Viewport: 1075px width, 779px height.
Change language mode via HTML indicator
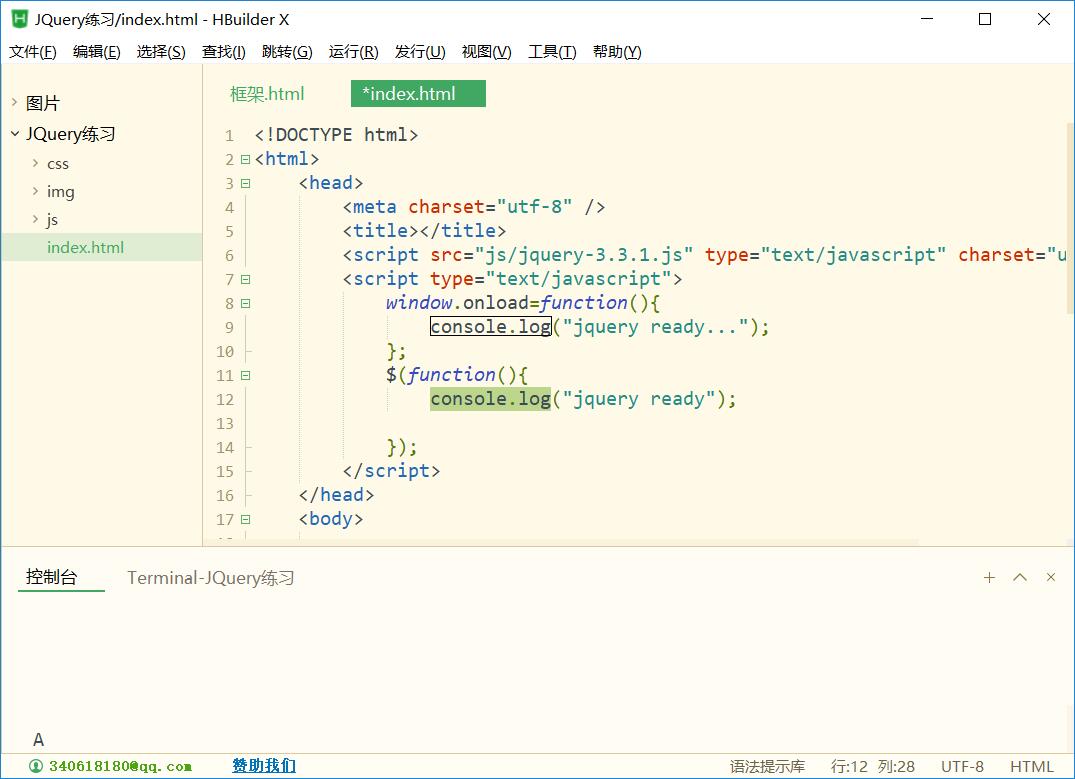[1032, 767]
